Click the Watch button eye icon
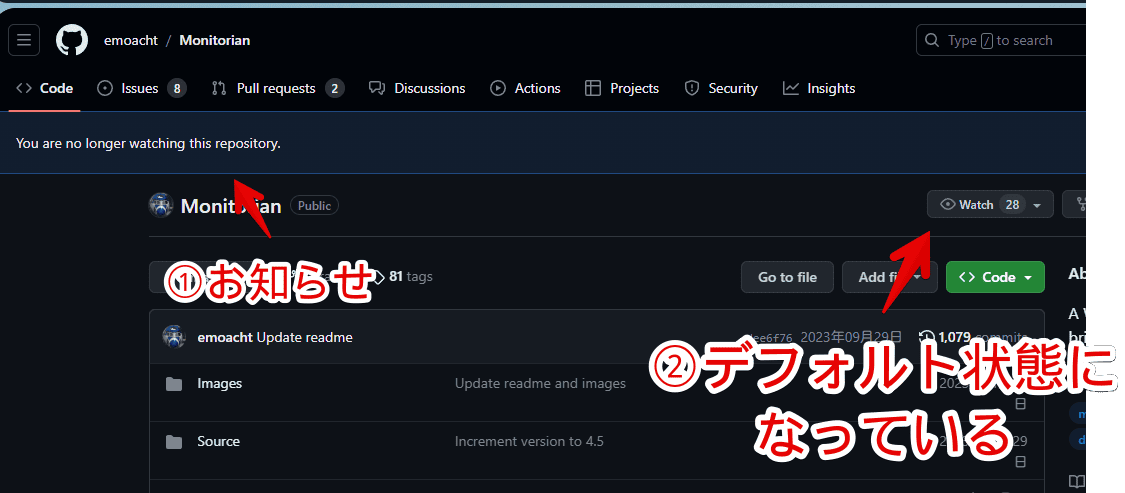 click(x=948, y=205)
